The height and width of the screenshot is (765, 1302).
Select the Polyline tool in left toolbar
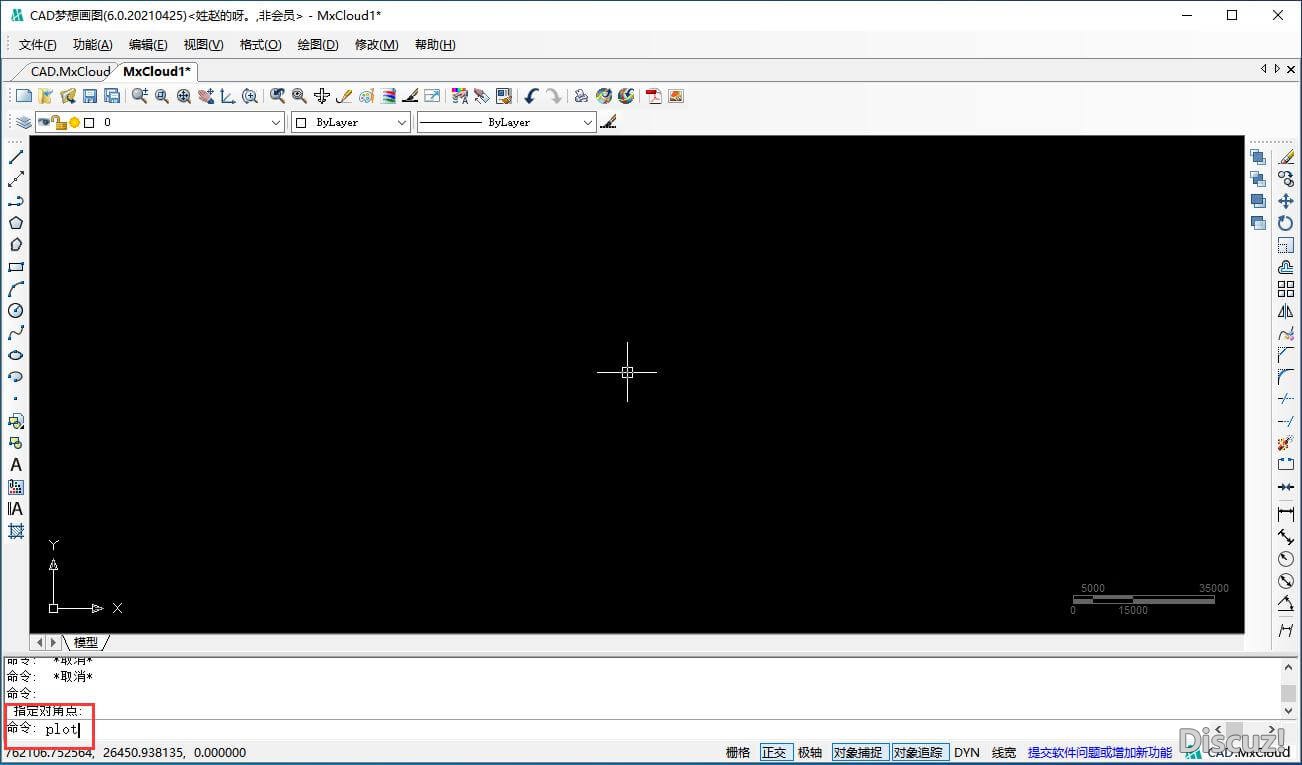[x=16, y=201]
